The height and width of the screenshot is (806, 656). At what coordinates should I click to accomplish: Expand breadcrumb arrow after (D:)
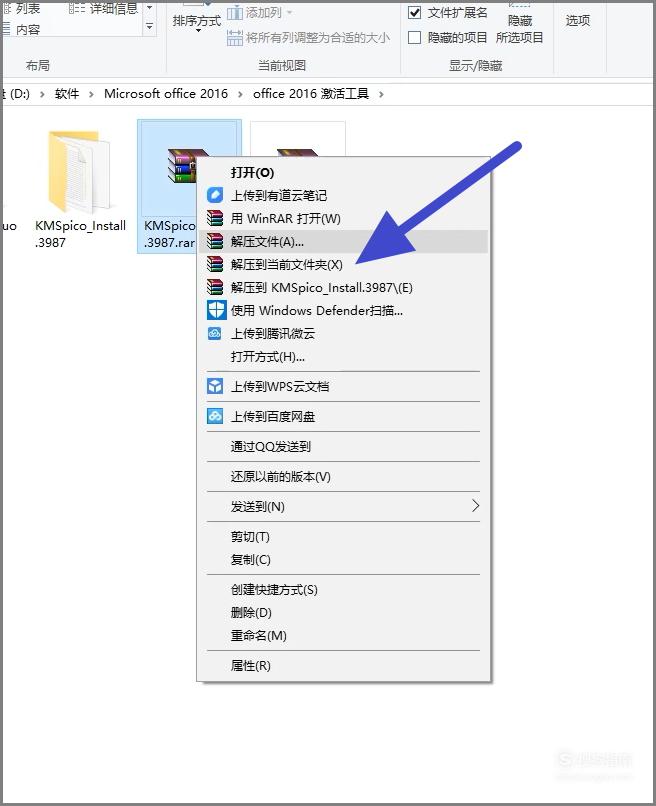(x=42, y=94)
